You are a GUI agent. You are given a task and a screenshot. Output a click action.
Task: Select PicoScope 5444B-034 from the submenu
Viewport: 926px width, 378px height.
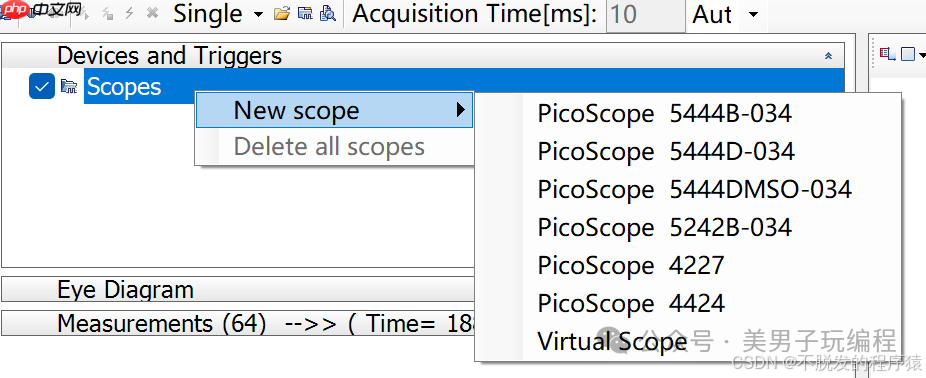(664, 113)
